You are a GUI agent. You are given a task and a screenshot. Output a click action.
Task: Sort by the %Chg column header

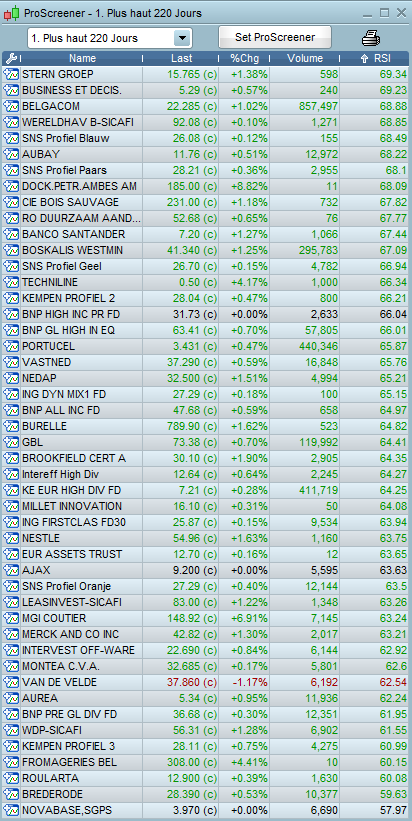click(244, 59)
